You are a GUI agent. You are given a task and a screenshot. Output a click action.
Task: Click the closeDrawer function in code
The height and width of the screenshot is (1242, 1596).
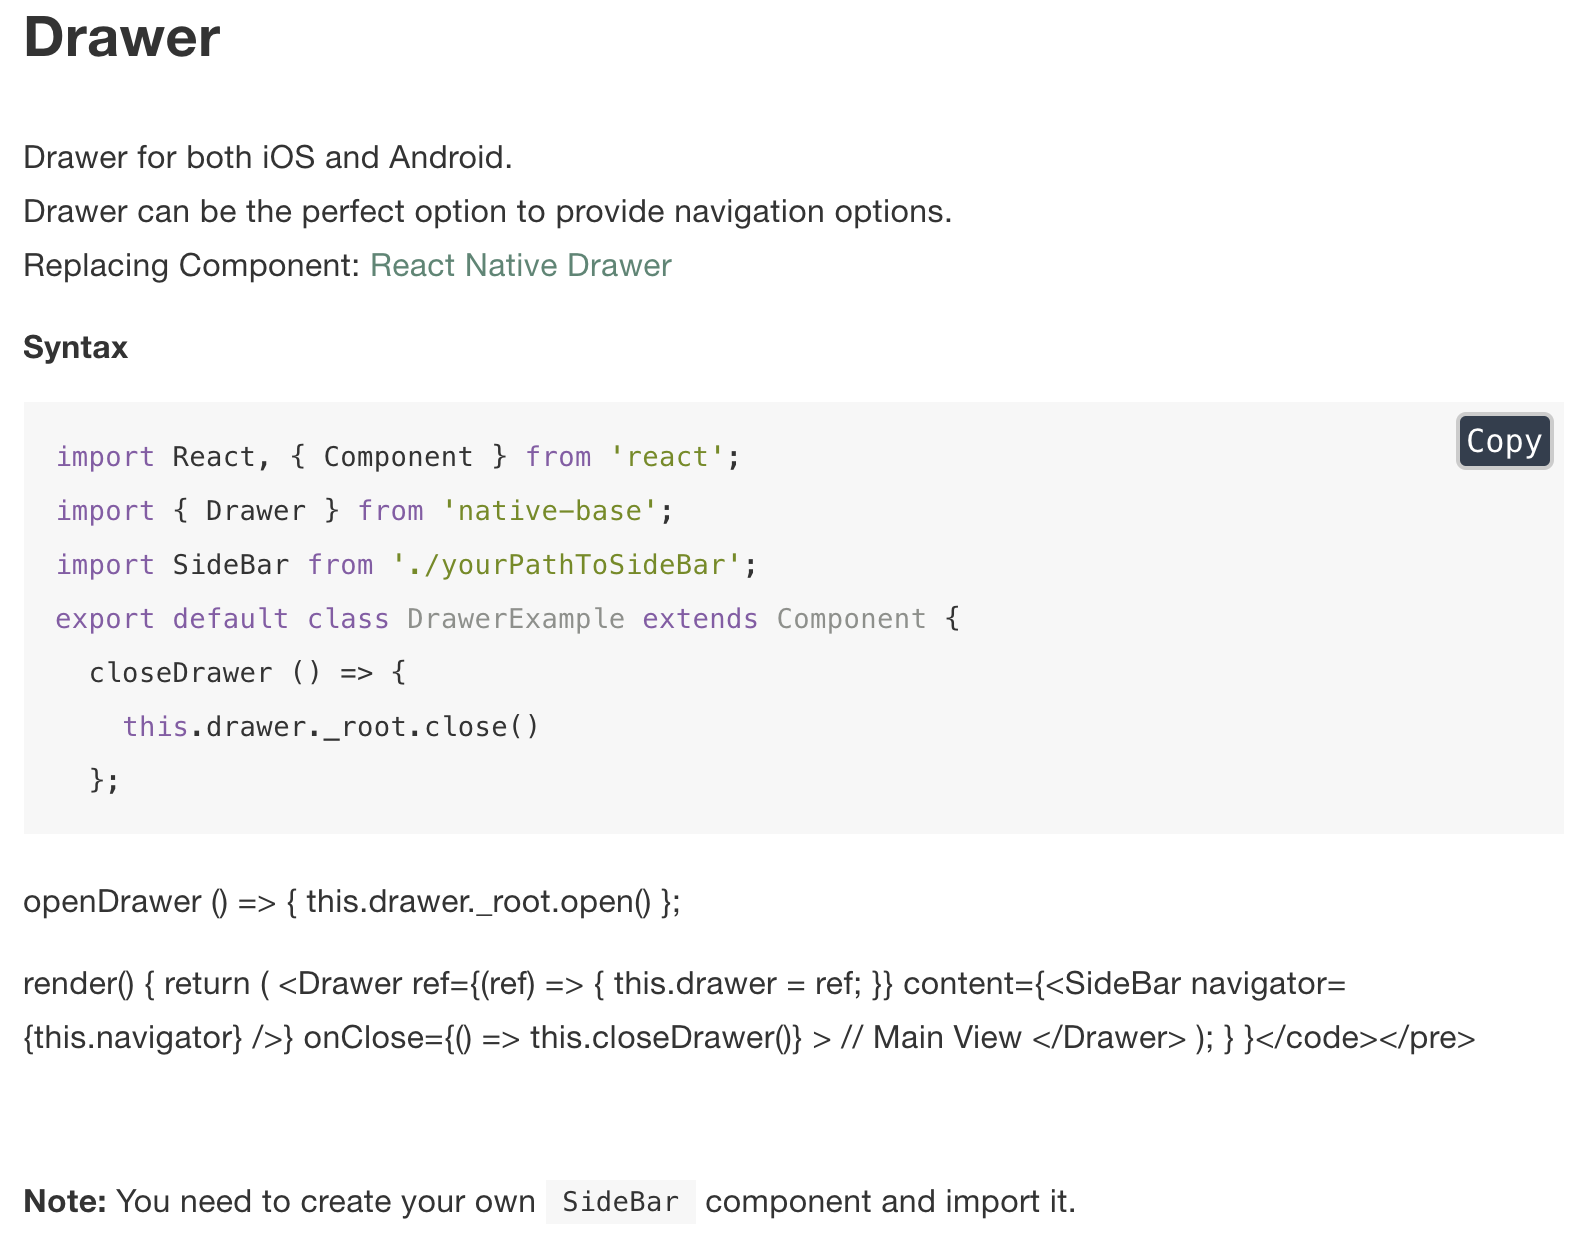tap(180, 672)
